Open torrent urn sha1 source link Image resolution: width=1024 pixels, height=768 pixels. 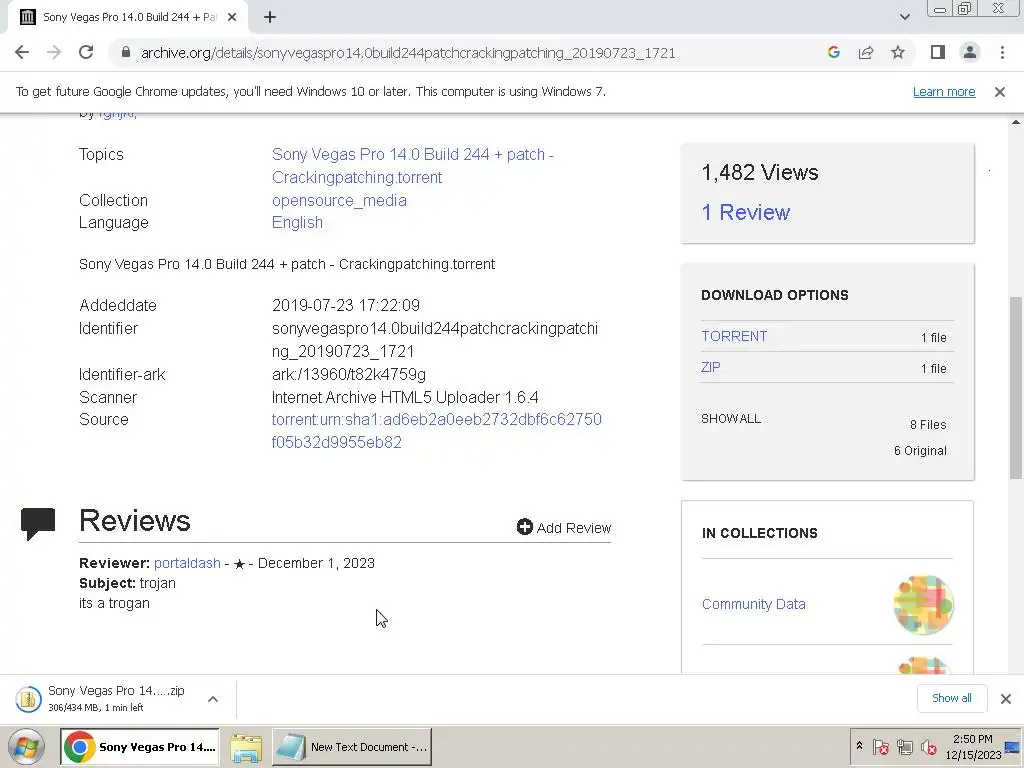click(x=436, y=430)
